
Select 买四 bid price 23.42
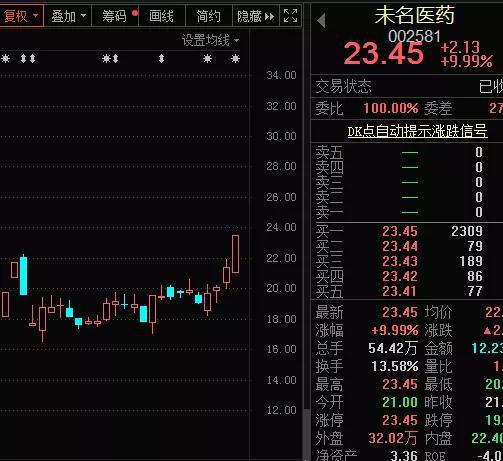click(400, 276)
